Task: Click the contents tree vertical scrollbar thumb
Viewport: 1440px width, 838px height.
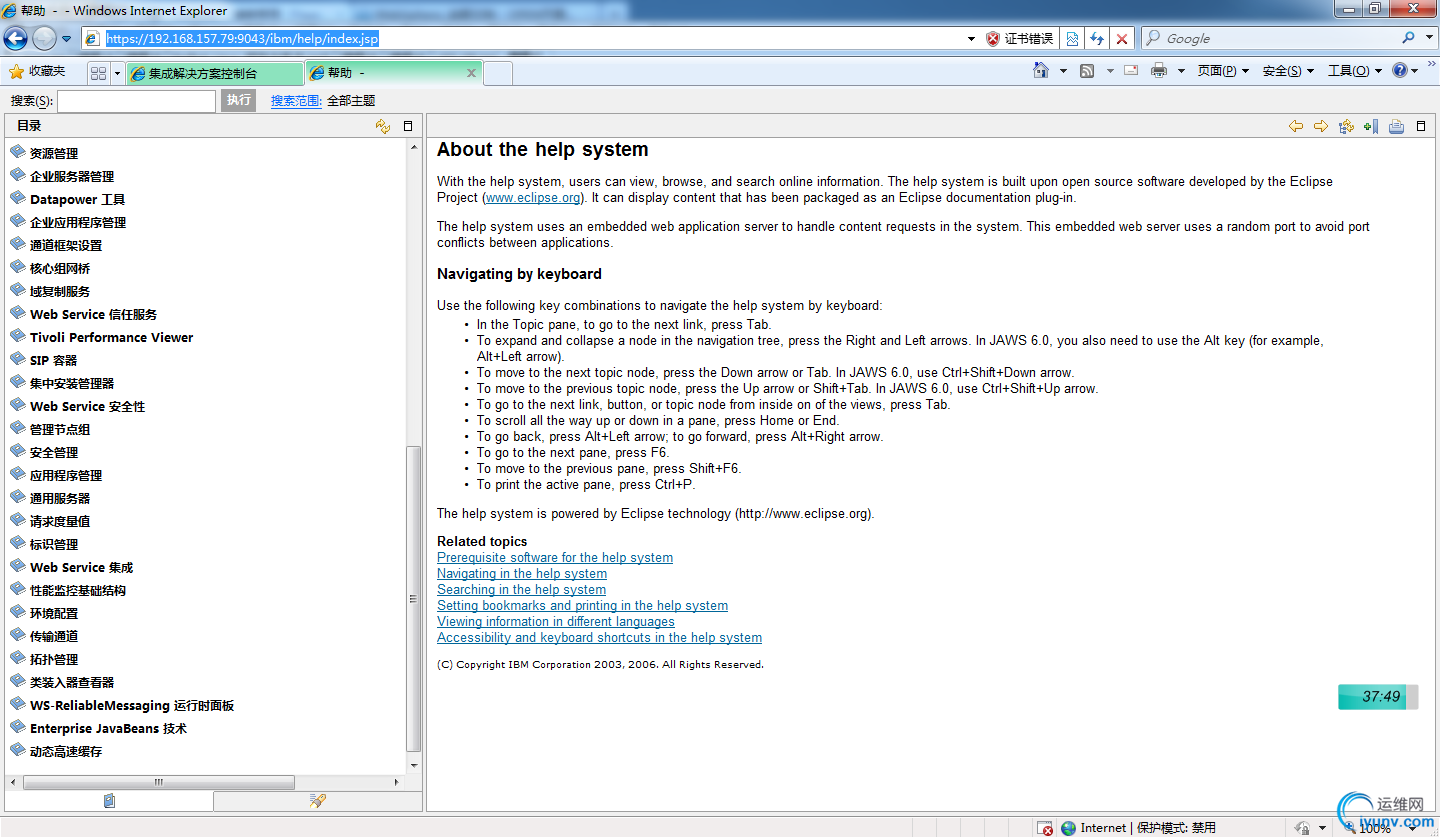Action: [x=414, y=598]
